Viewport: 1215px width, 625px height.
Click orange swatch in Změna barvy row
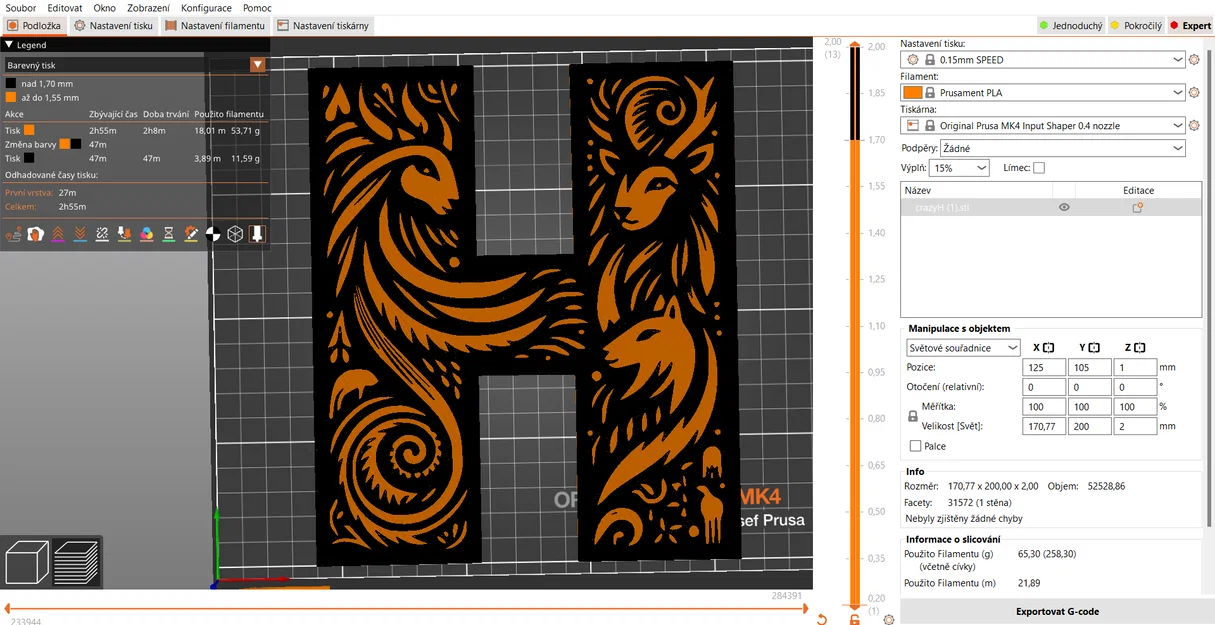click(64, 144)
